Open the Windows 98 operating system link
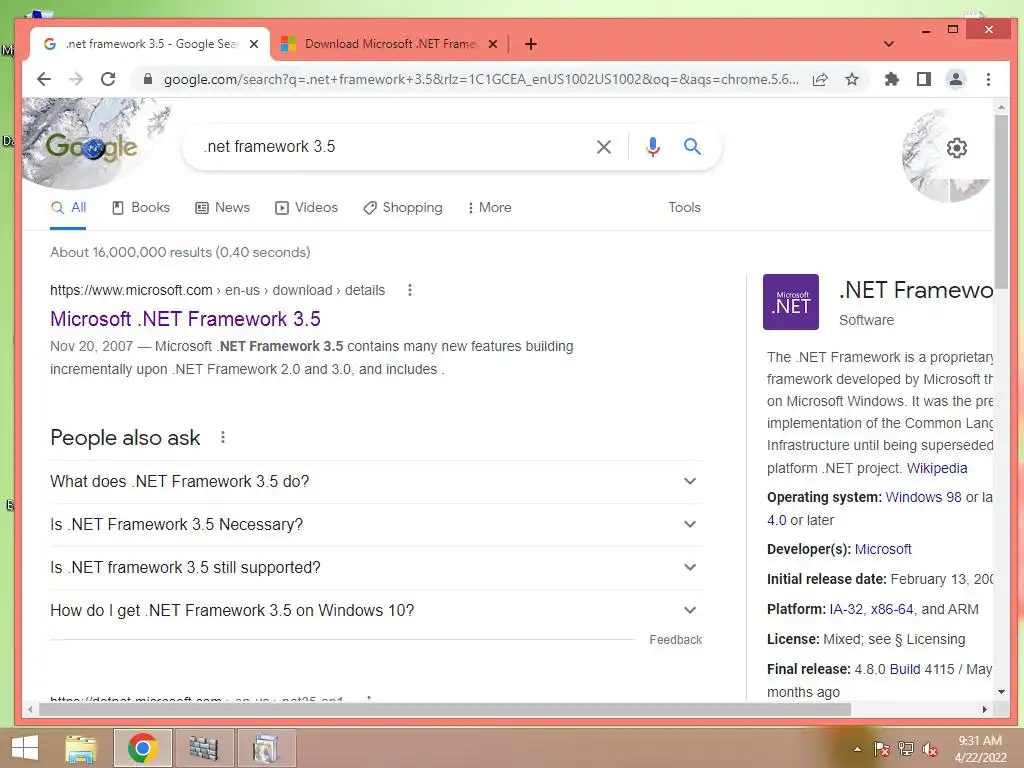Image resolution: width=1024 pixels, height=768 pixels. pos(923,497)
